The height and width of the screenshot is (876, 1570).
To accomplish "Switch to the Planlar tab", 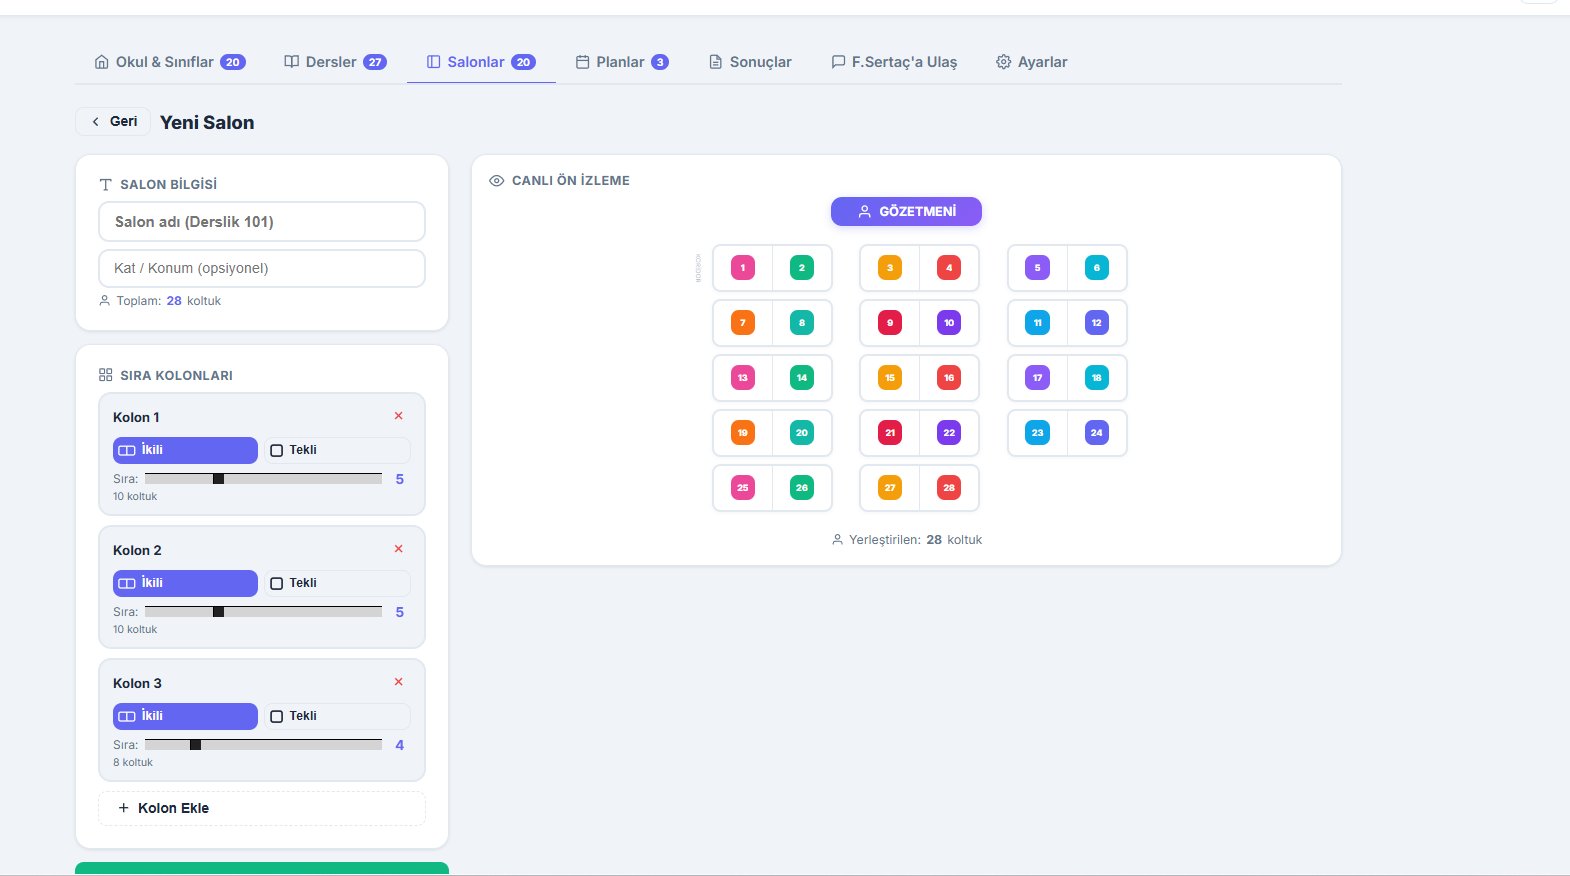I will (621, 62).
